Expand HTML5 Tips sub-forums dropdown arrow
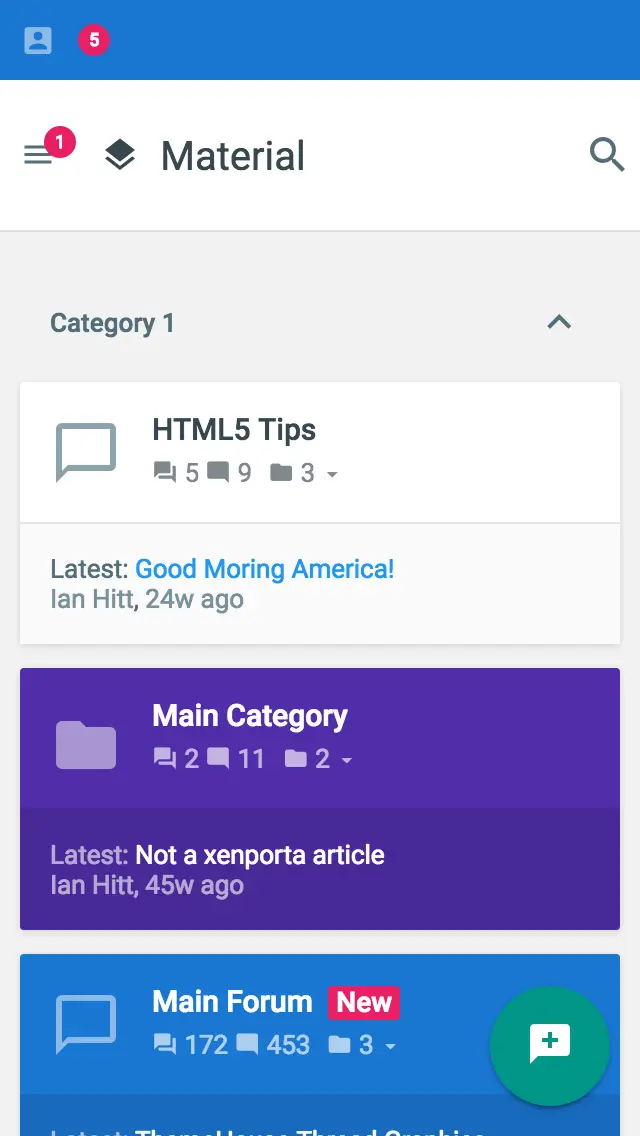This screenshot has width=640, height=1136. tap(332, 474)
